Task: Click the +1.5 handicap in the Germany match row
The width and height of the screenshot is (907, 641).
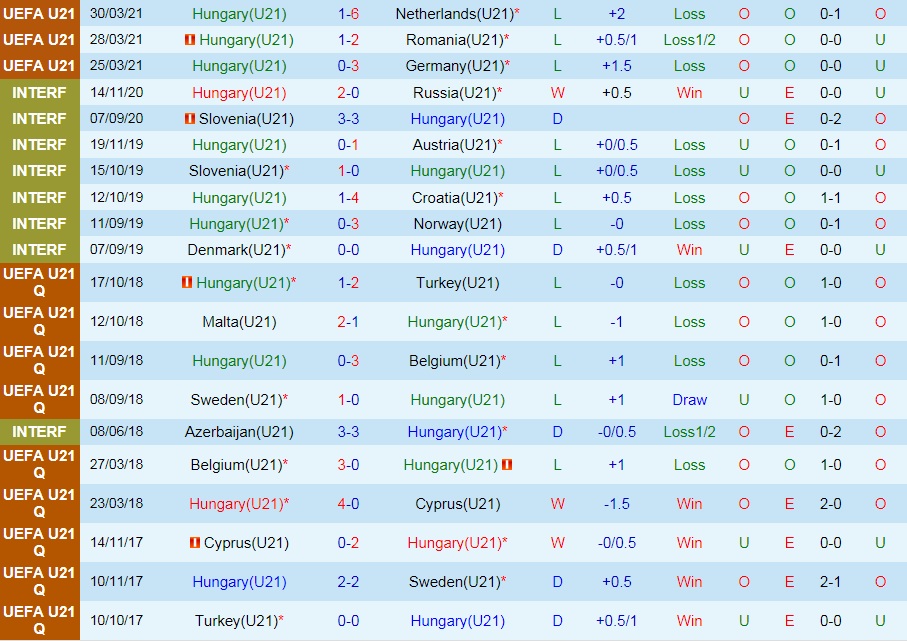Action: click(x=617, y=66)
